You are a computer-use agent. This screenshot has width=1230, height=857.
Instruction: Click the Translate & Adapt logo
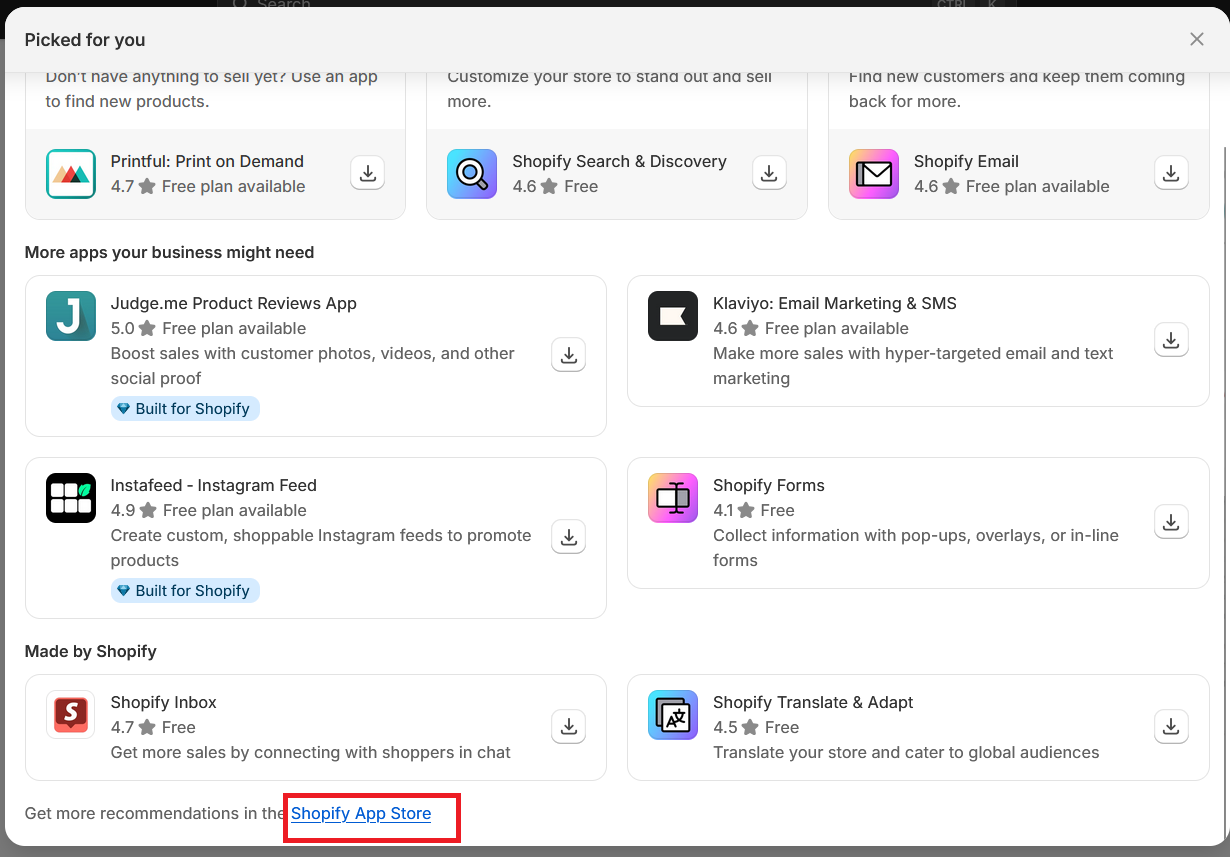[x=673, y=715]
